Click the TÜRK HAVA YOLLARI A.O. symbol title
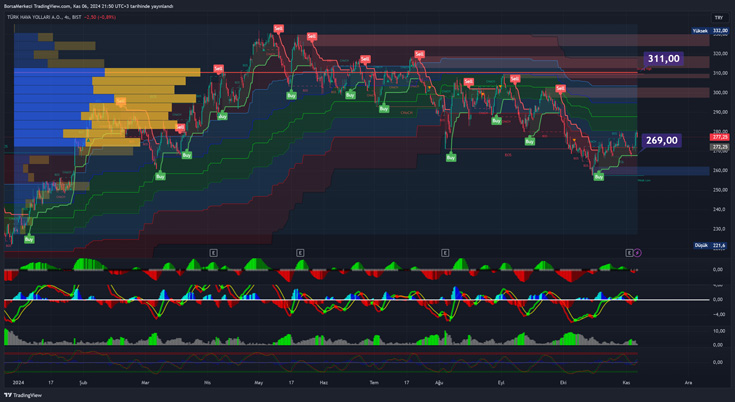This screenshot has height=402, width=735. (x=35, y=17)
